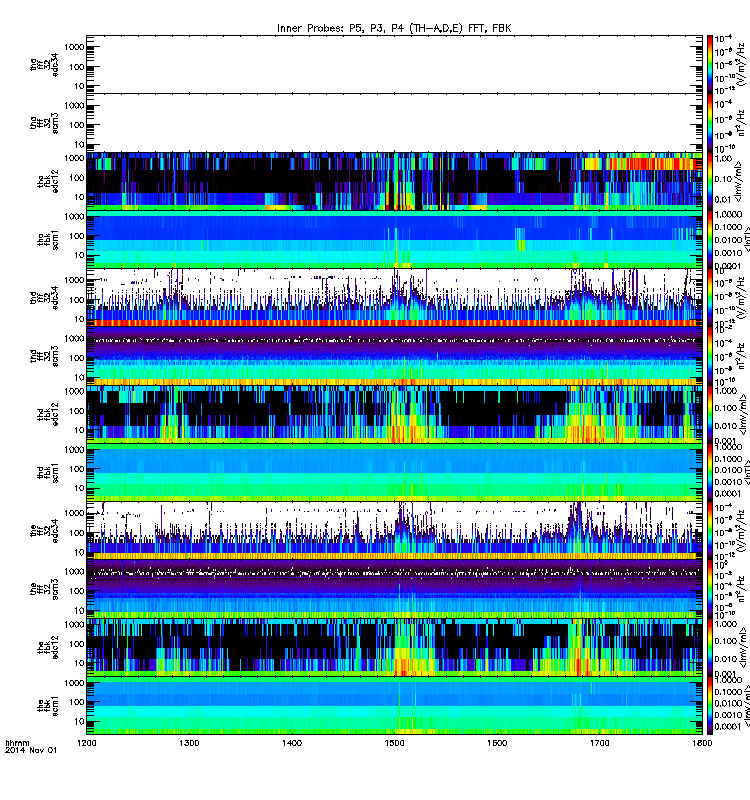Click the color bar beside the the fbk scm1 panel
This screenshot has width=750, height=800.
710,705
